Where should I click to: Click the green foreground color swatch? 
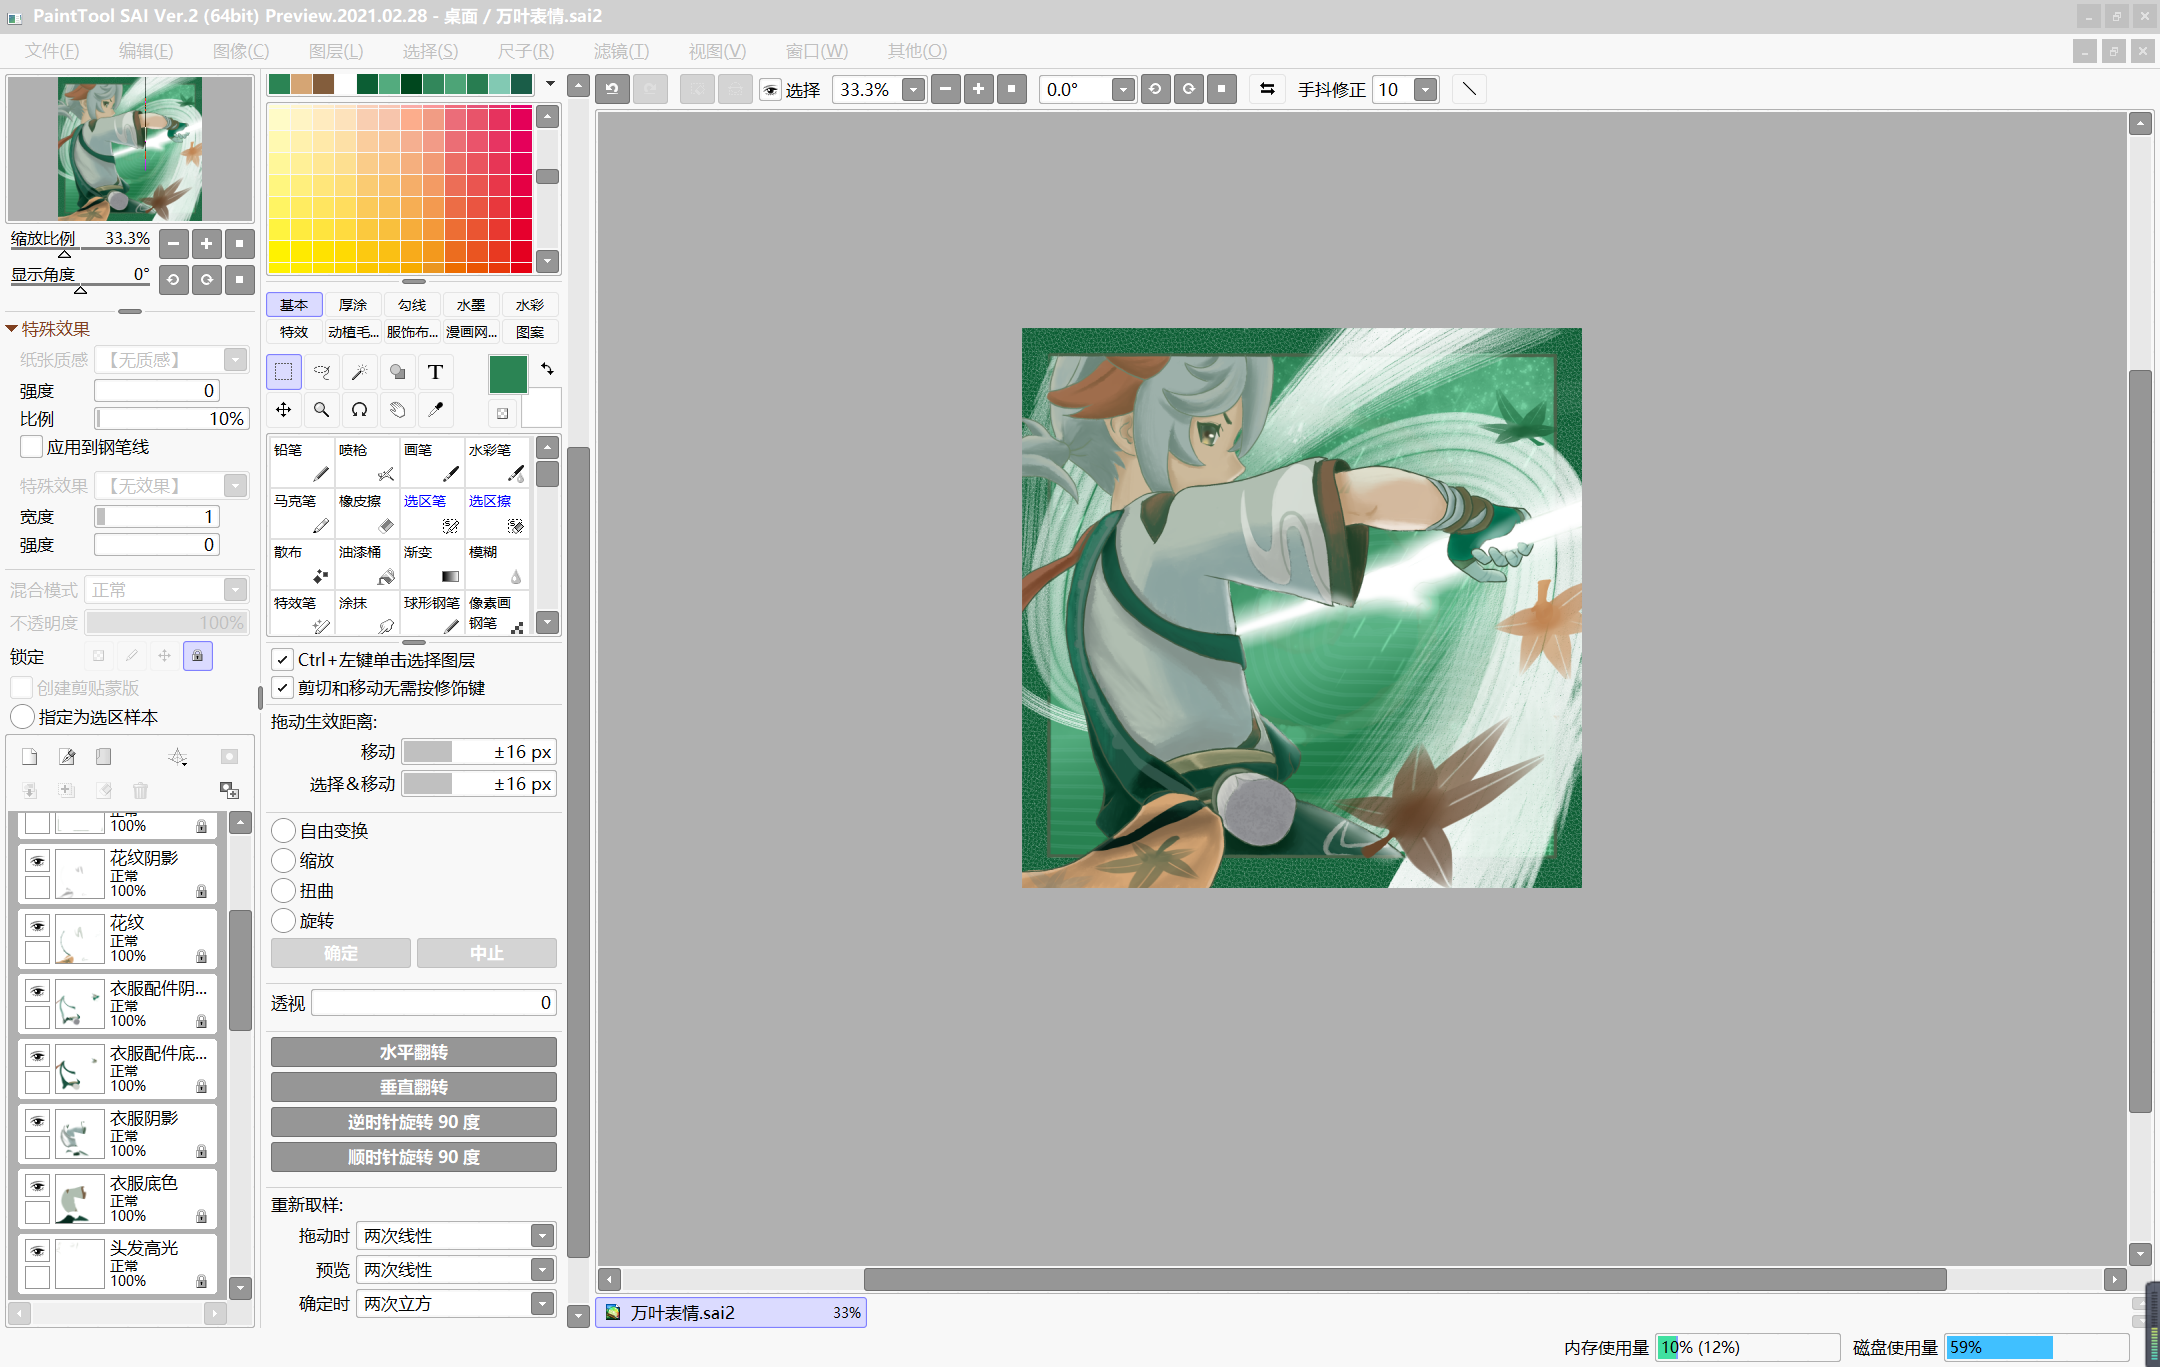(x=508, y=375)
